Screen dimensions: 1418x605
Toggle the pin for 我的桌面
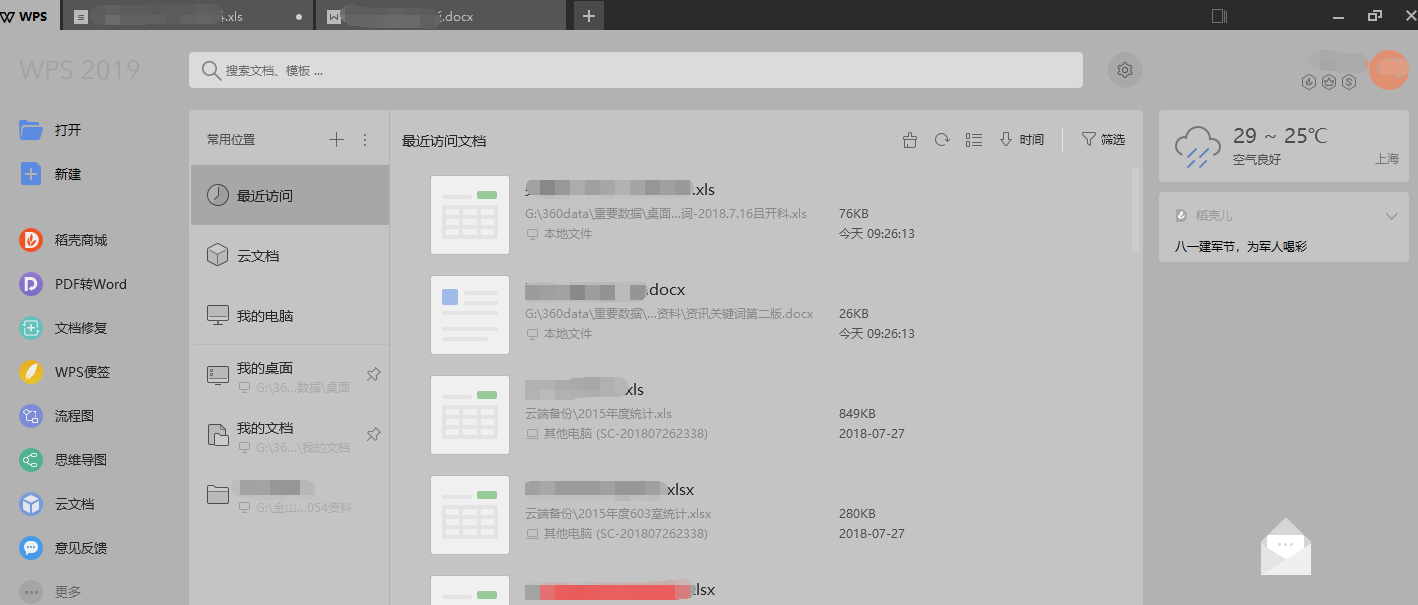click(373, 374)
